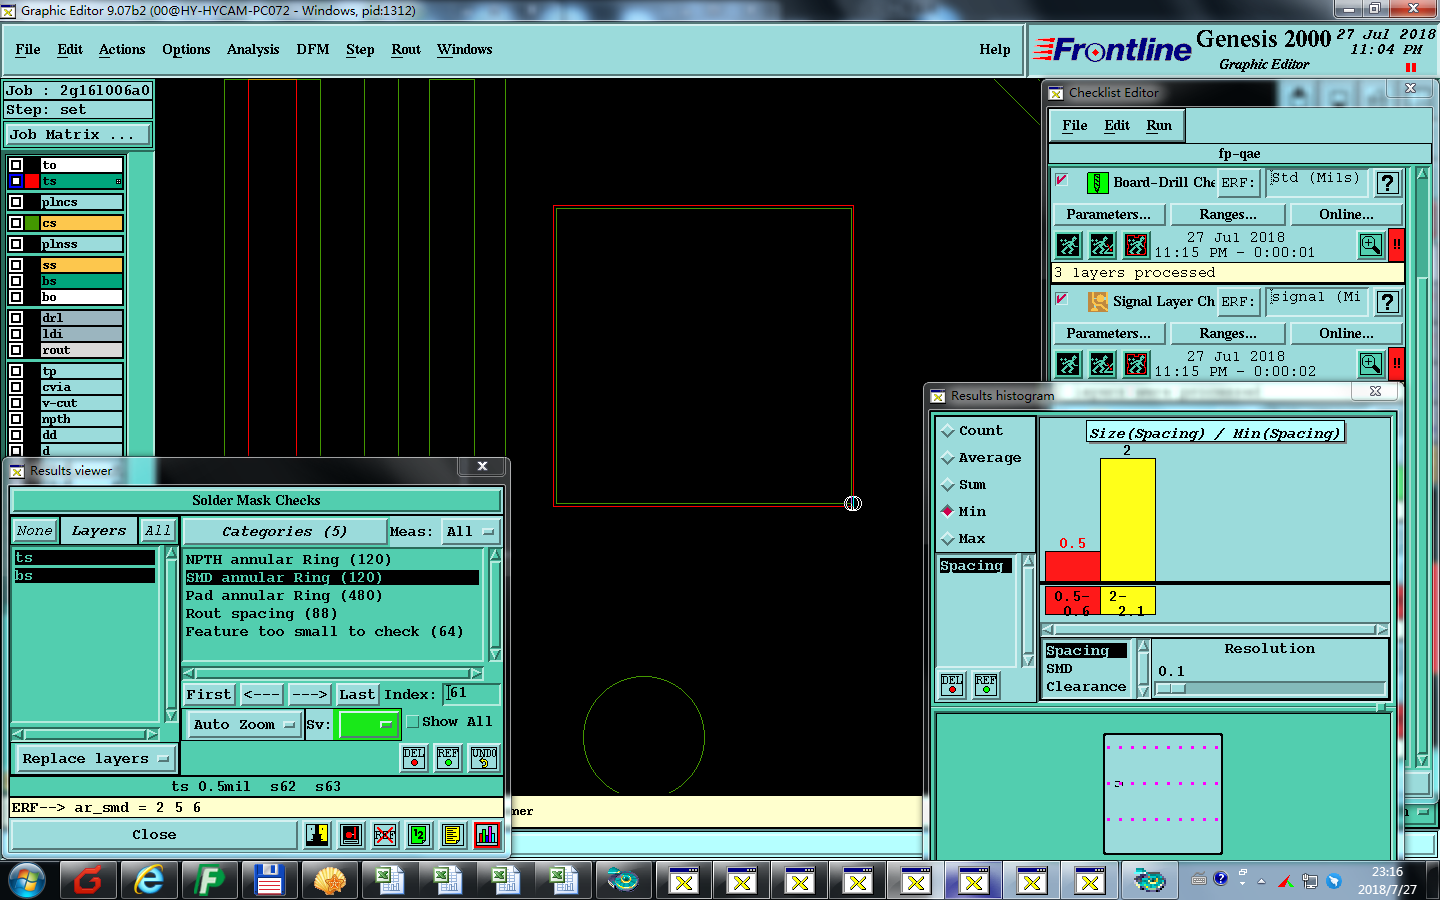Open the histogram icon in Results viewer

(x=486, y=835)
